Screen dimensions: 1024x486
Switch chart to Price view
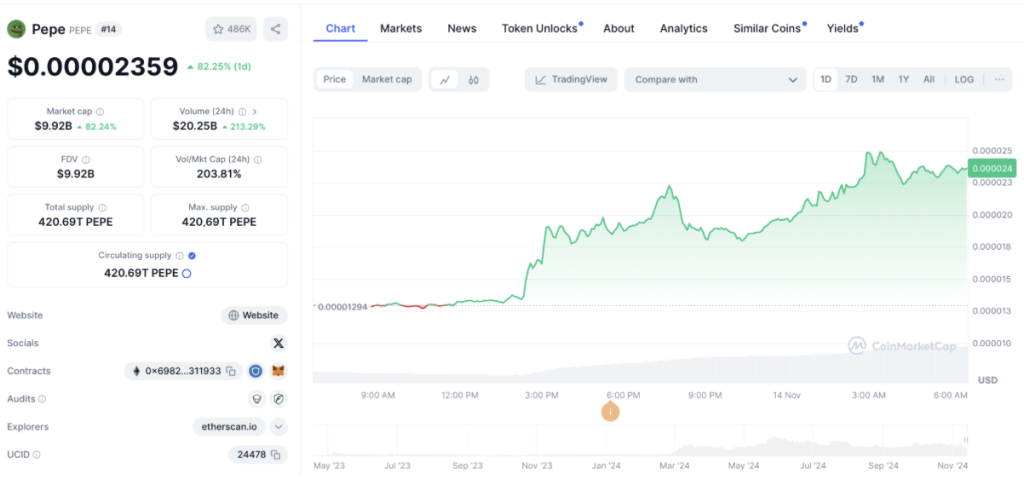334,79
